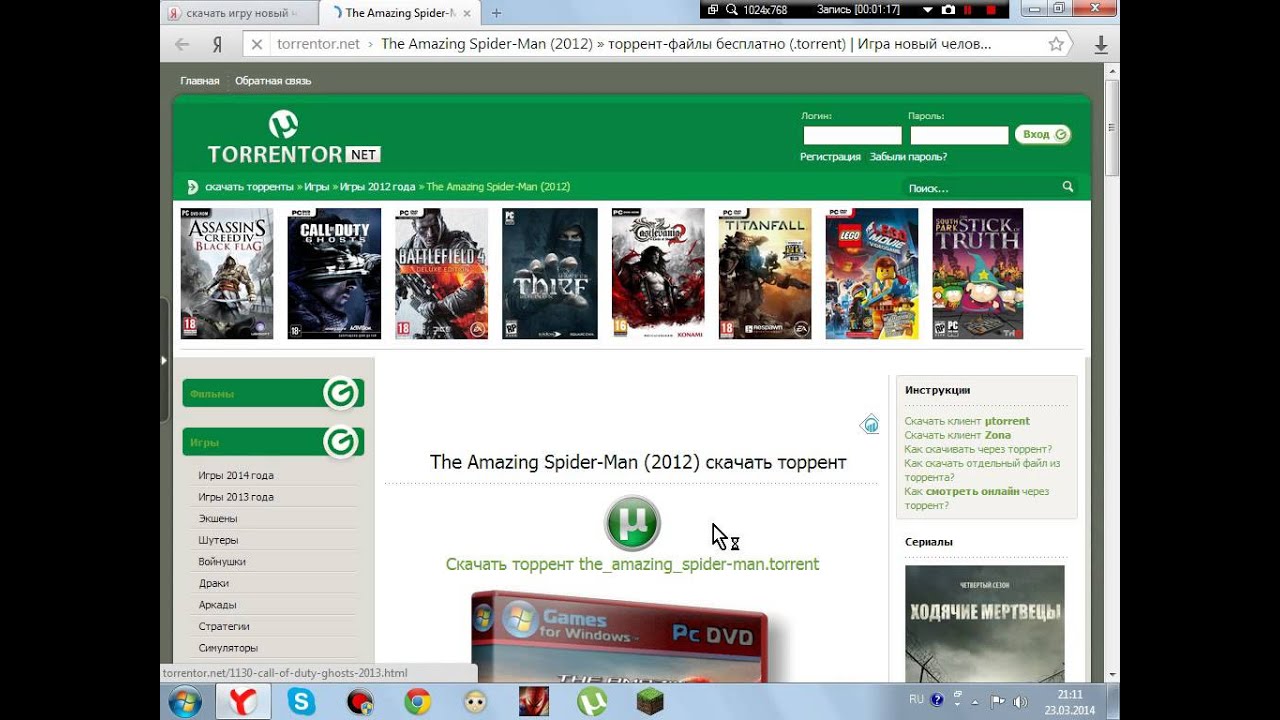This screenshot has width=1280, height=720.
Task: Click the Torrentor.net site logo
Action: pyautogui.click(x=293, y=138)
